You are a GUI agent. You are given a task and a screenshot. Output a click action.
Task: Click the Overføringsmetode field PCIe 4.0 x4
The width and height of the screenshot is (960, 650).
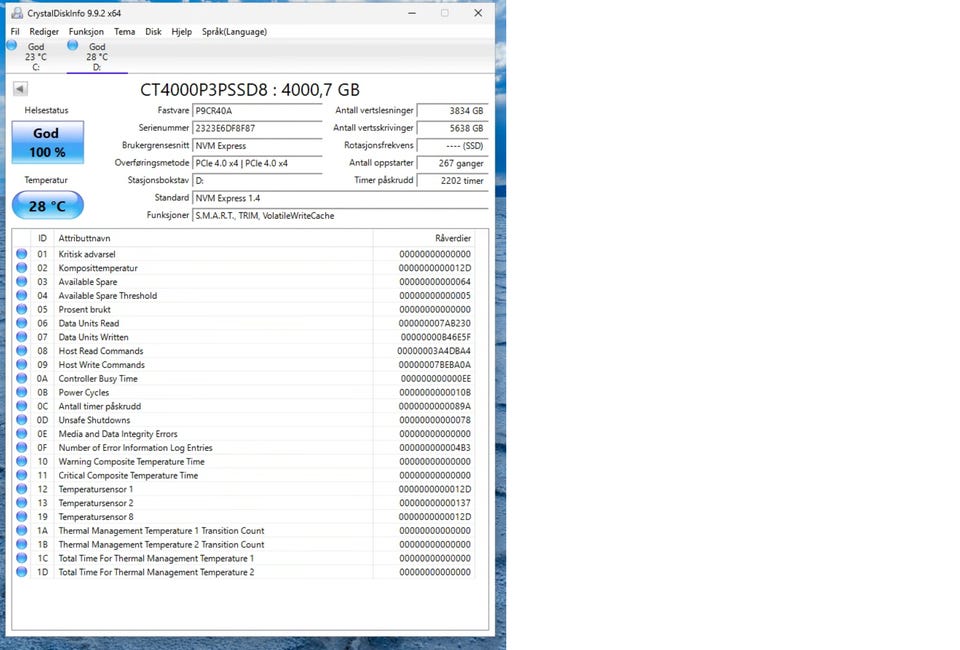pos(257,163)
